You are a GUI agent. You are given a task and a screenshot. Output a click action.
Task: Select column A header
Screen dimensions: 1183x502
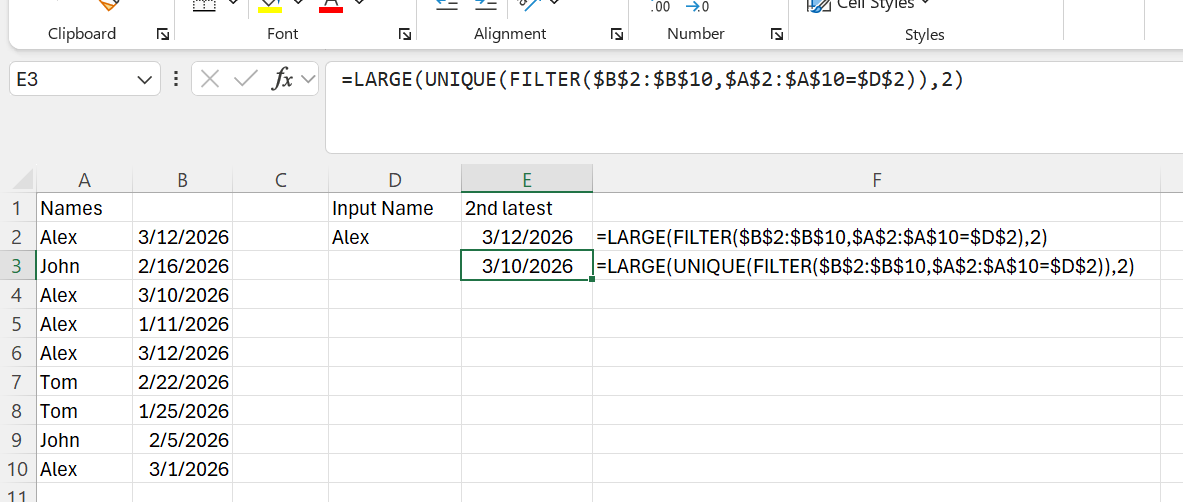click(84, 180)
